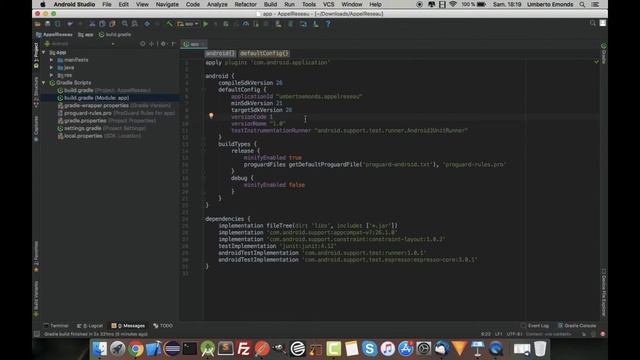
Task: Open Skype from the dock
Action: tap(369, 349)
